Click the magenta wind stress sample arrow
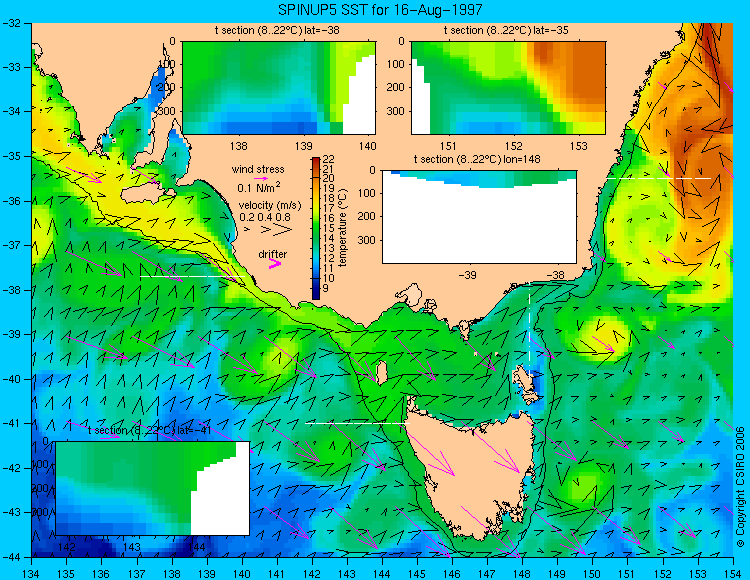750x580 pixels. point(261,177)
